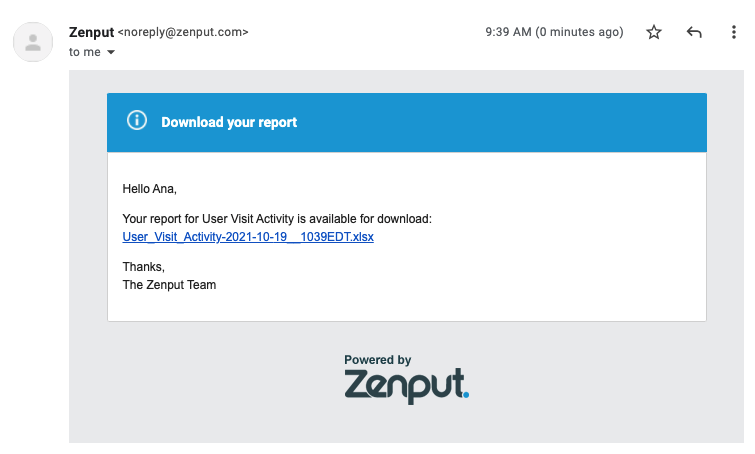Click 'The Zenput Team' signature text
Screen dimensions: 755x454
[169, 285]
